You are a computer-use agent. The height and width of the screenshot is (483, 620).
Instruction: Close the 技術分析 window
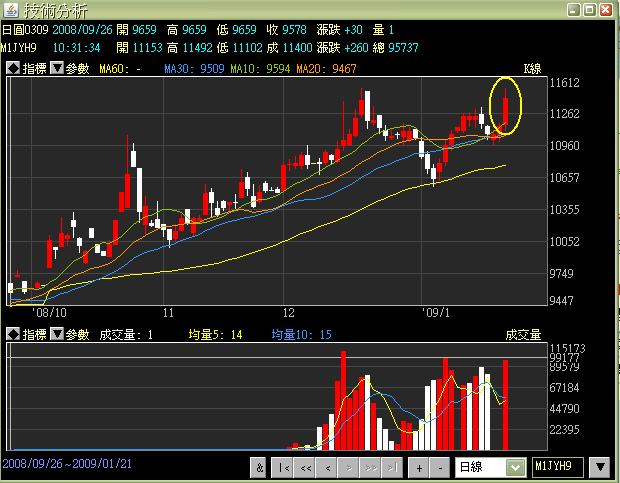(x=606, y=10)
